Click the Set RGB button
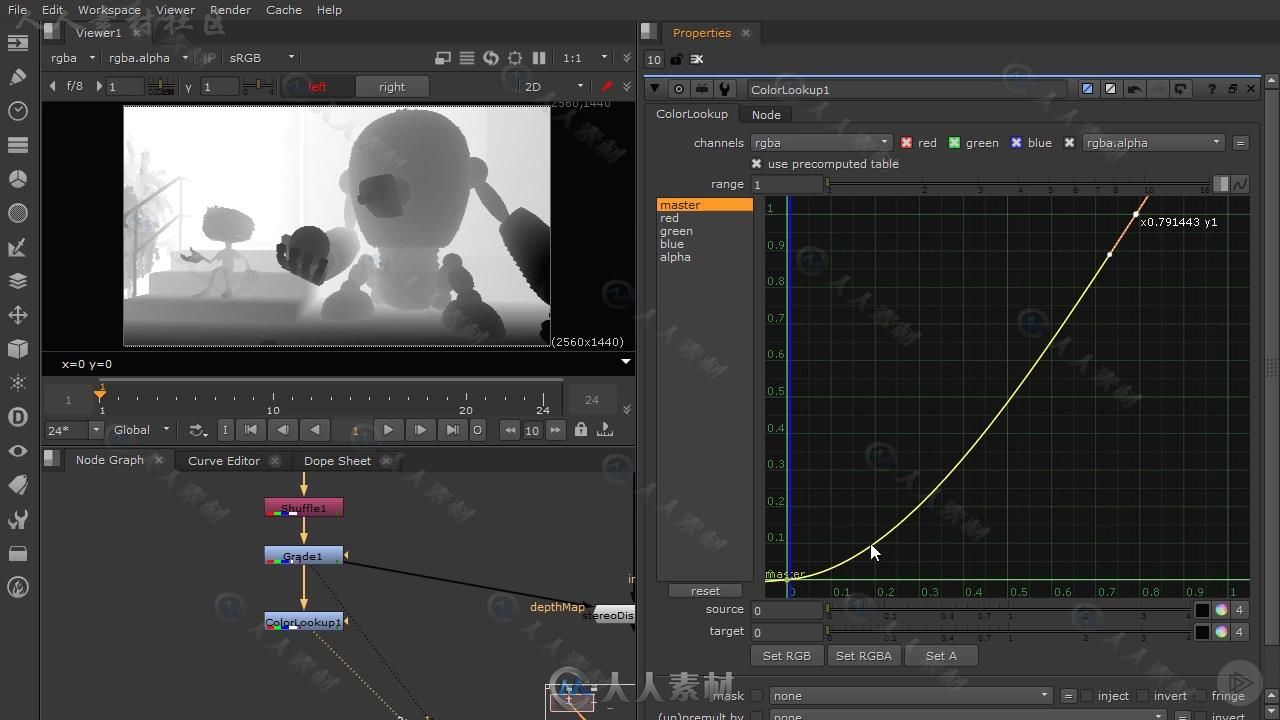Image resolution: width=1280 pixels, height=720 pixels. click(x=787, y=656)
